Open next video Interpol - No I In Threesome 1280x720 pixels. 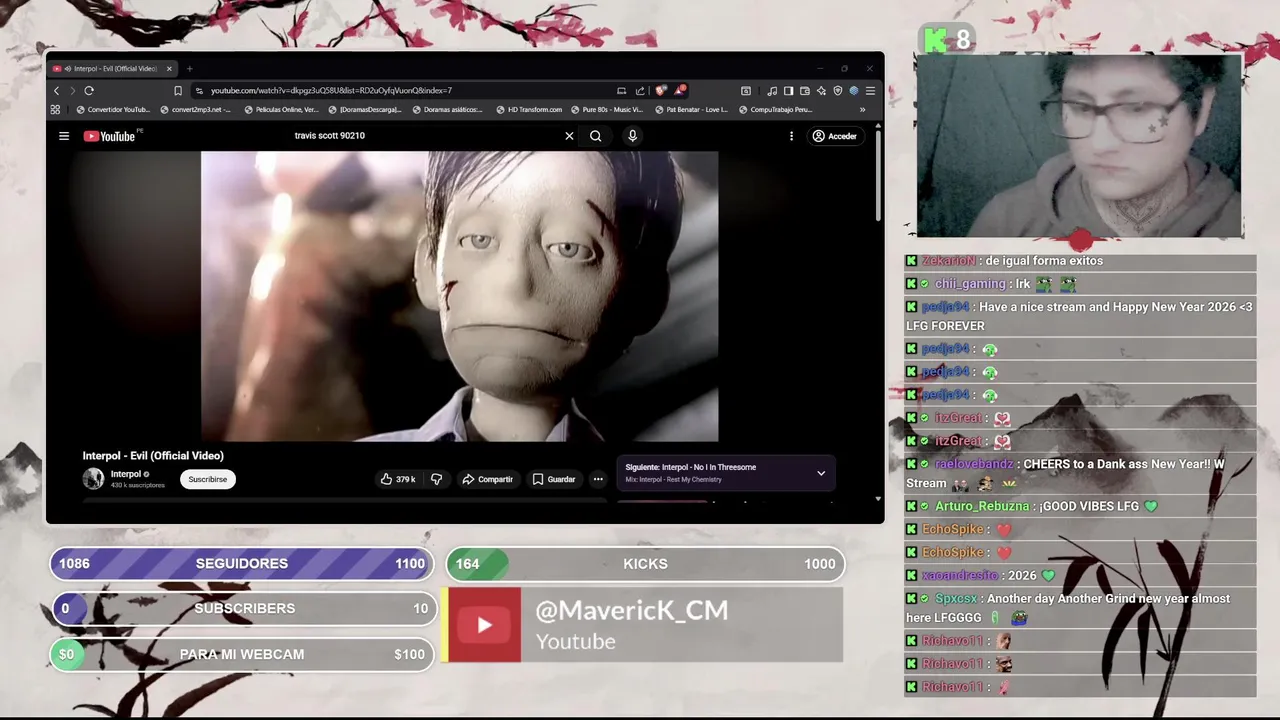(x=691, y=467)
